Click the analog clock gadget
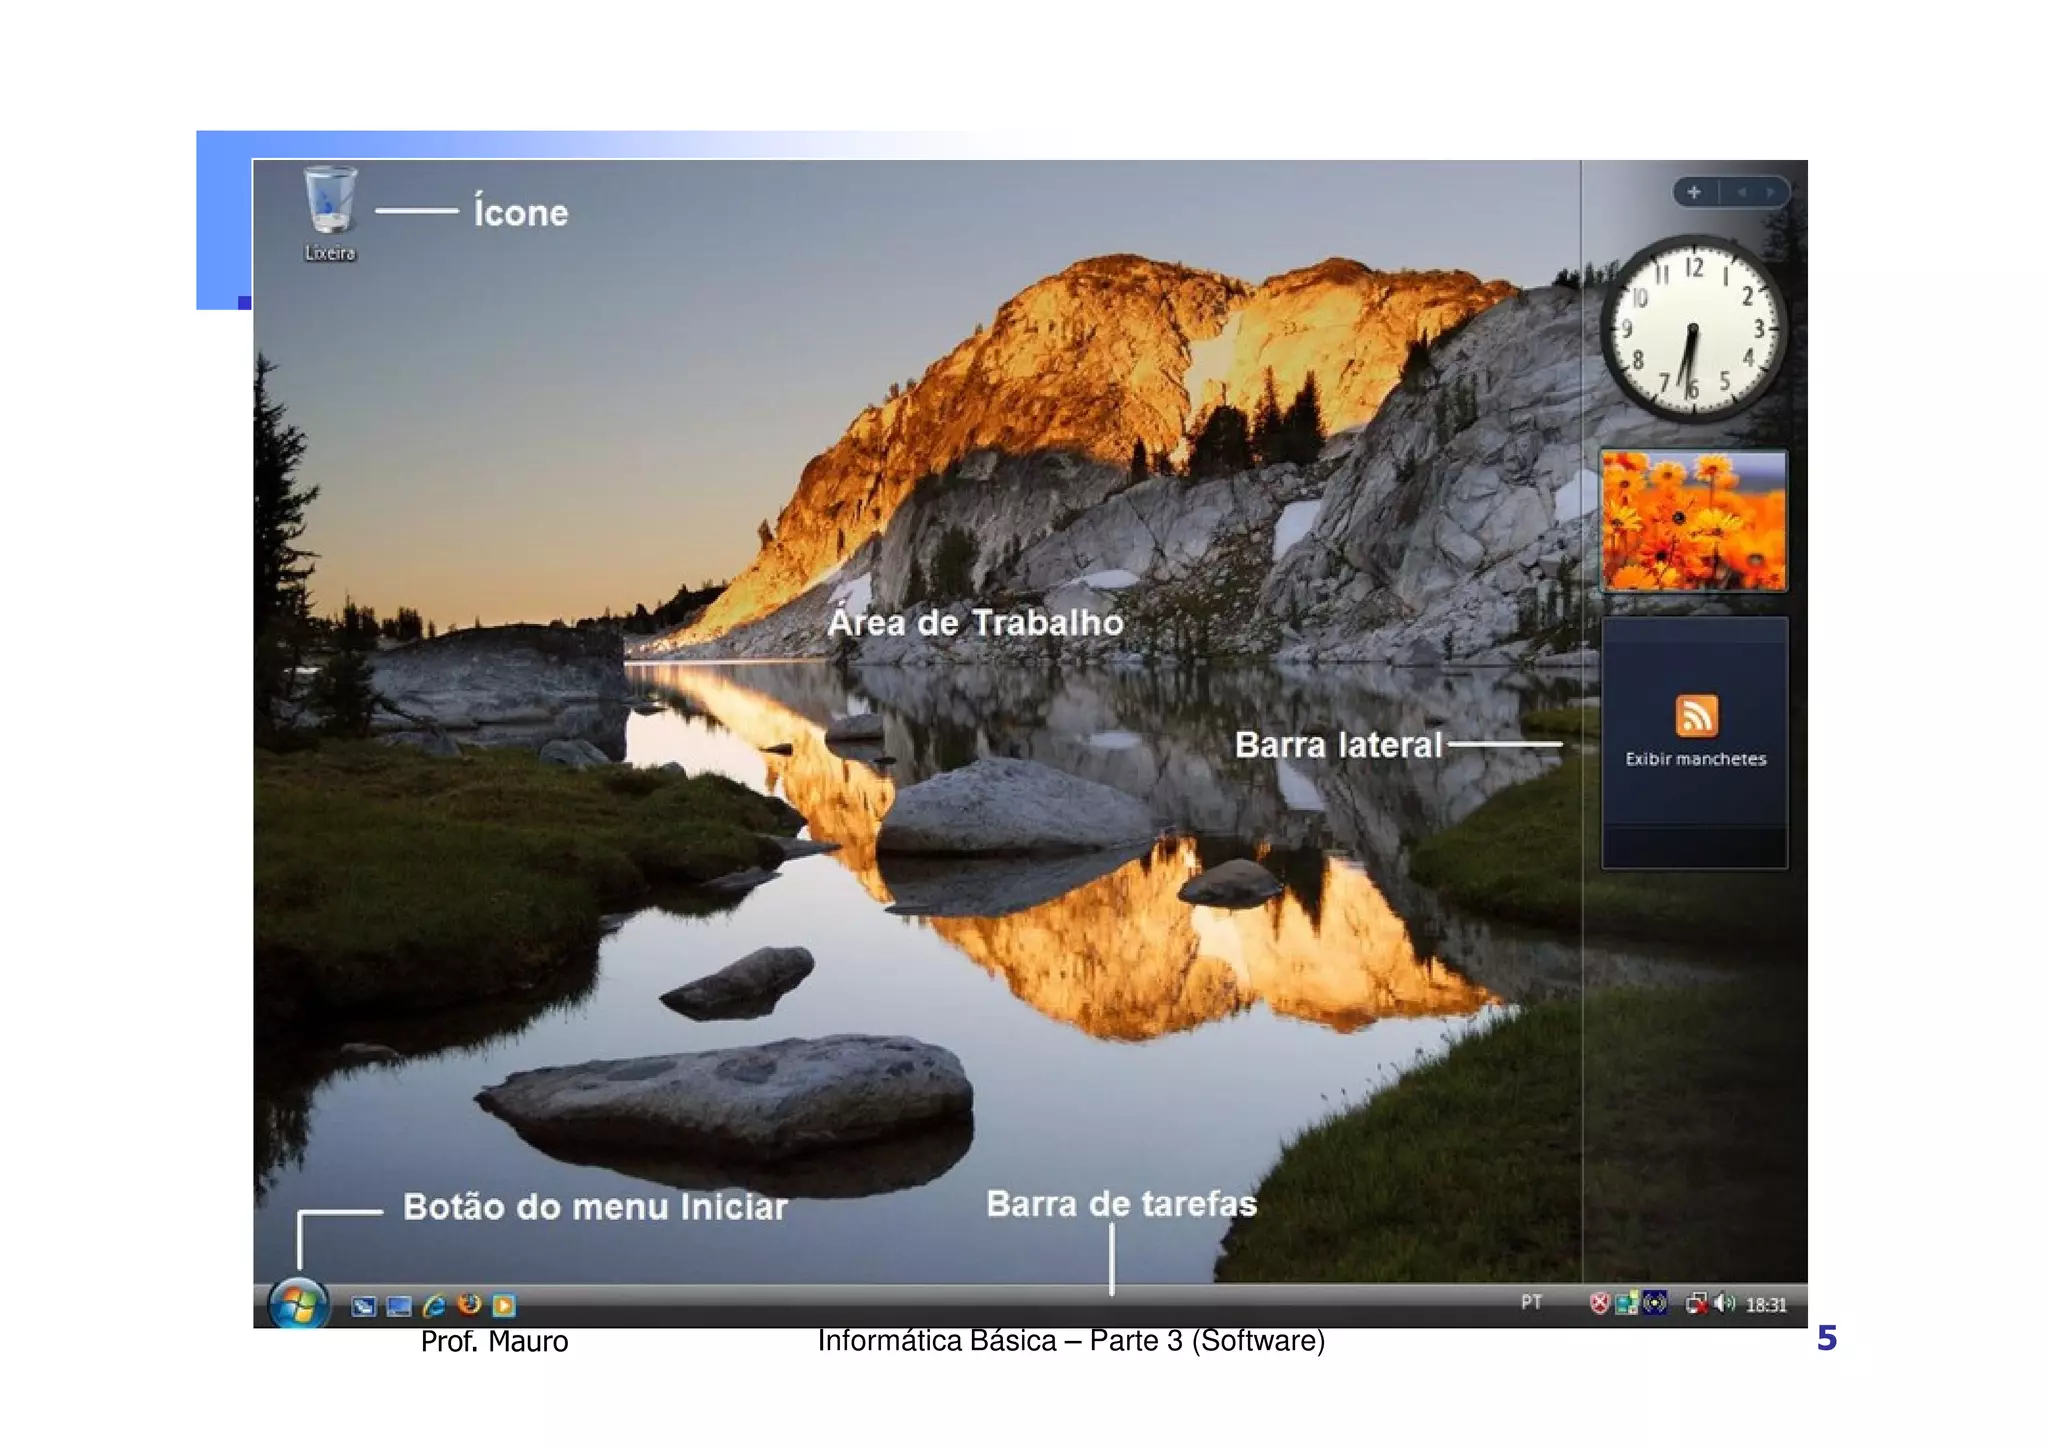 [1692, 328]
